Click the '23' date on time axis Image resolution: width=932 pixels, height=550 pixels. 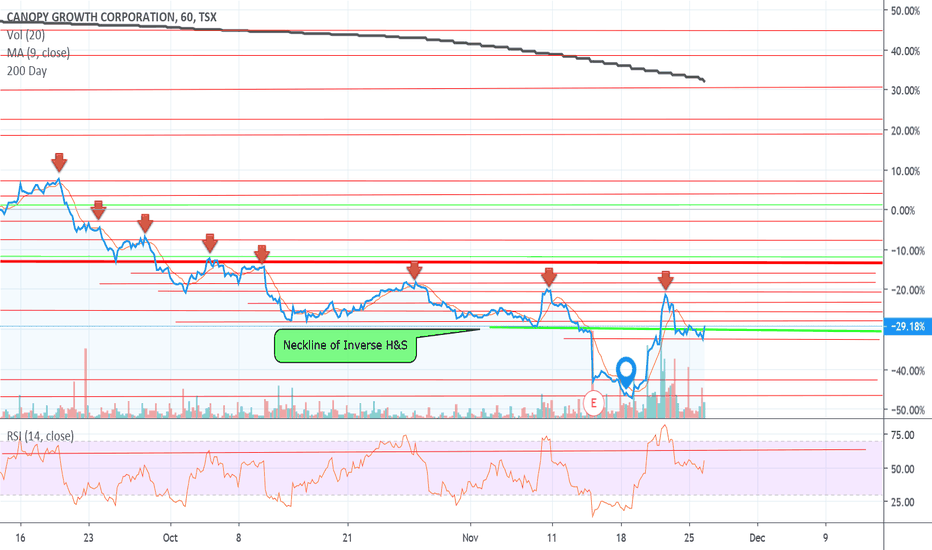(89, 538)
